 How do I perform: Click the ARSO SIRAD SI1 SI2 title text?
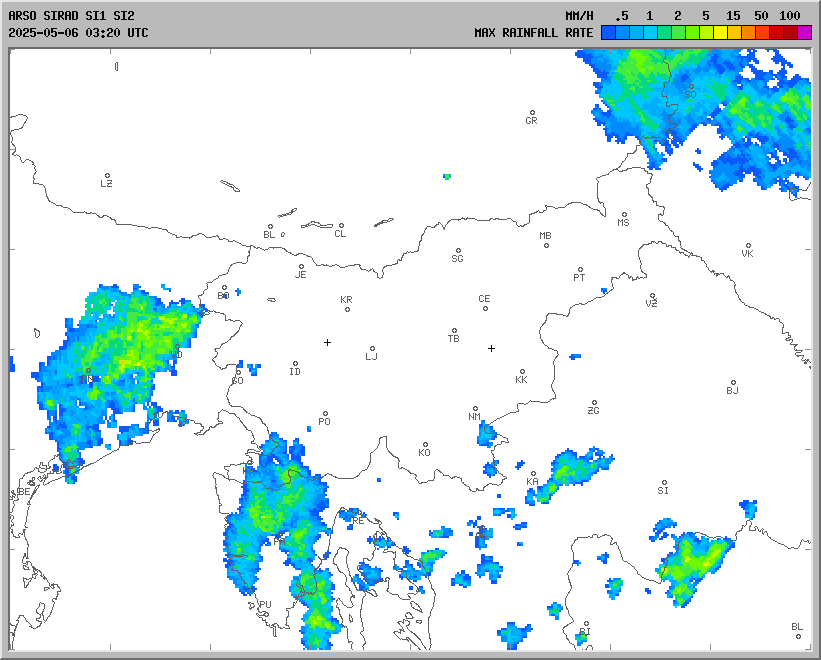coord(71,16)
